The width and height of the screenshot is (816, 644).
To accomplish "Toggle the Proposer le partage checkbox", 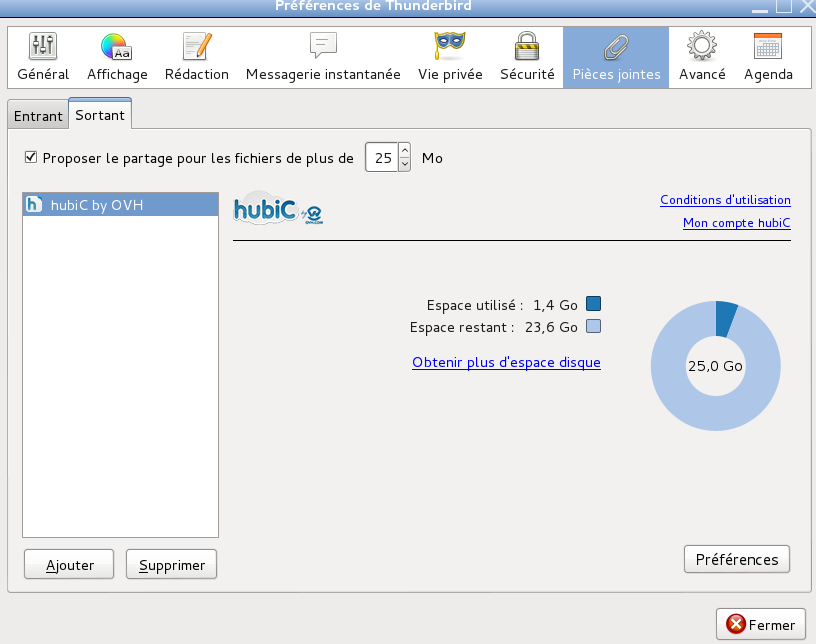I will click(31, 157).
